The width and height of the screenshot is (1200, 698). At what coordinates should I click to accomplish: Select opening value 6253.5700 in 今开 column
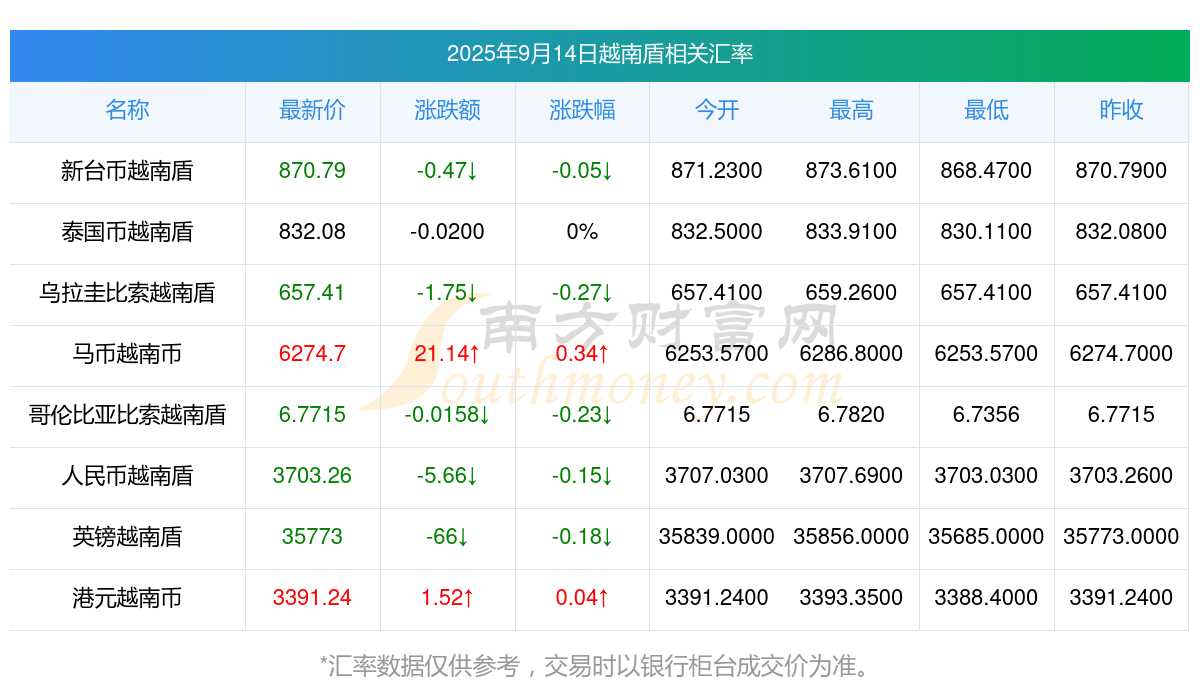(x=717, y=354)
